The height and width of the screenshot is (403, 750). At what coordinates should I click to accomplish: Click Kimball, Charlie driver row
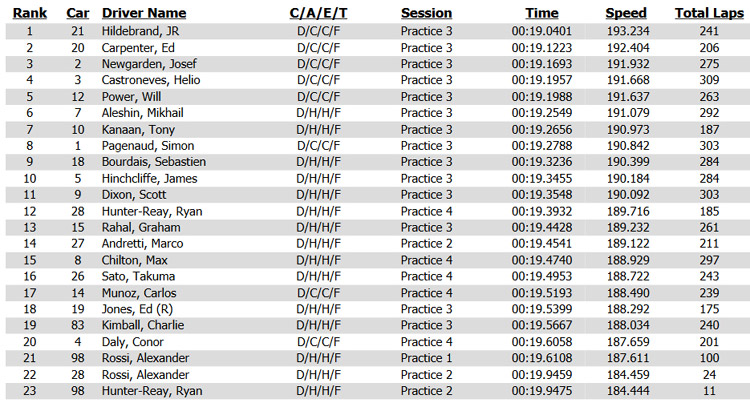375,326
